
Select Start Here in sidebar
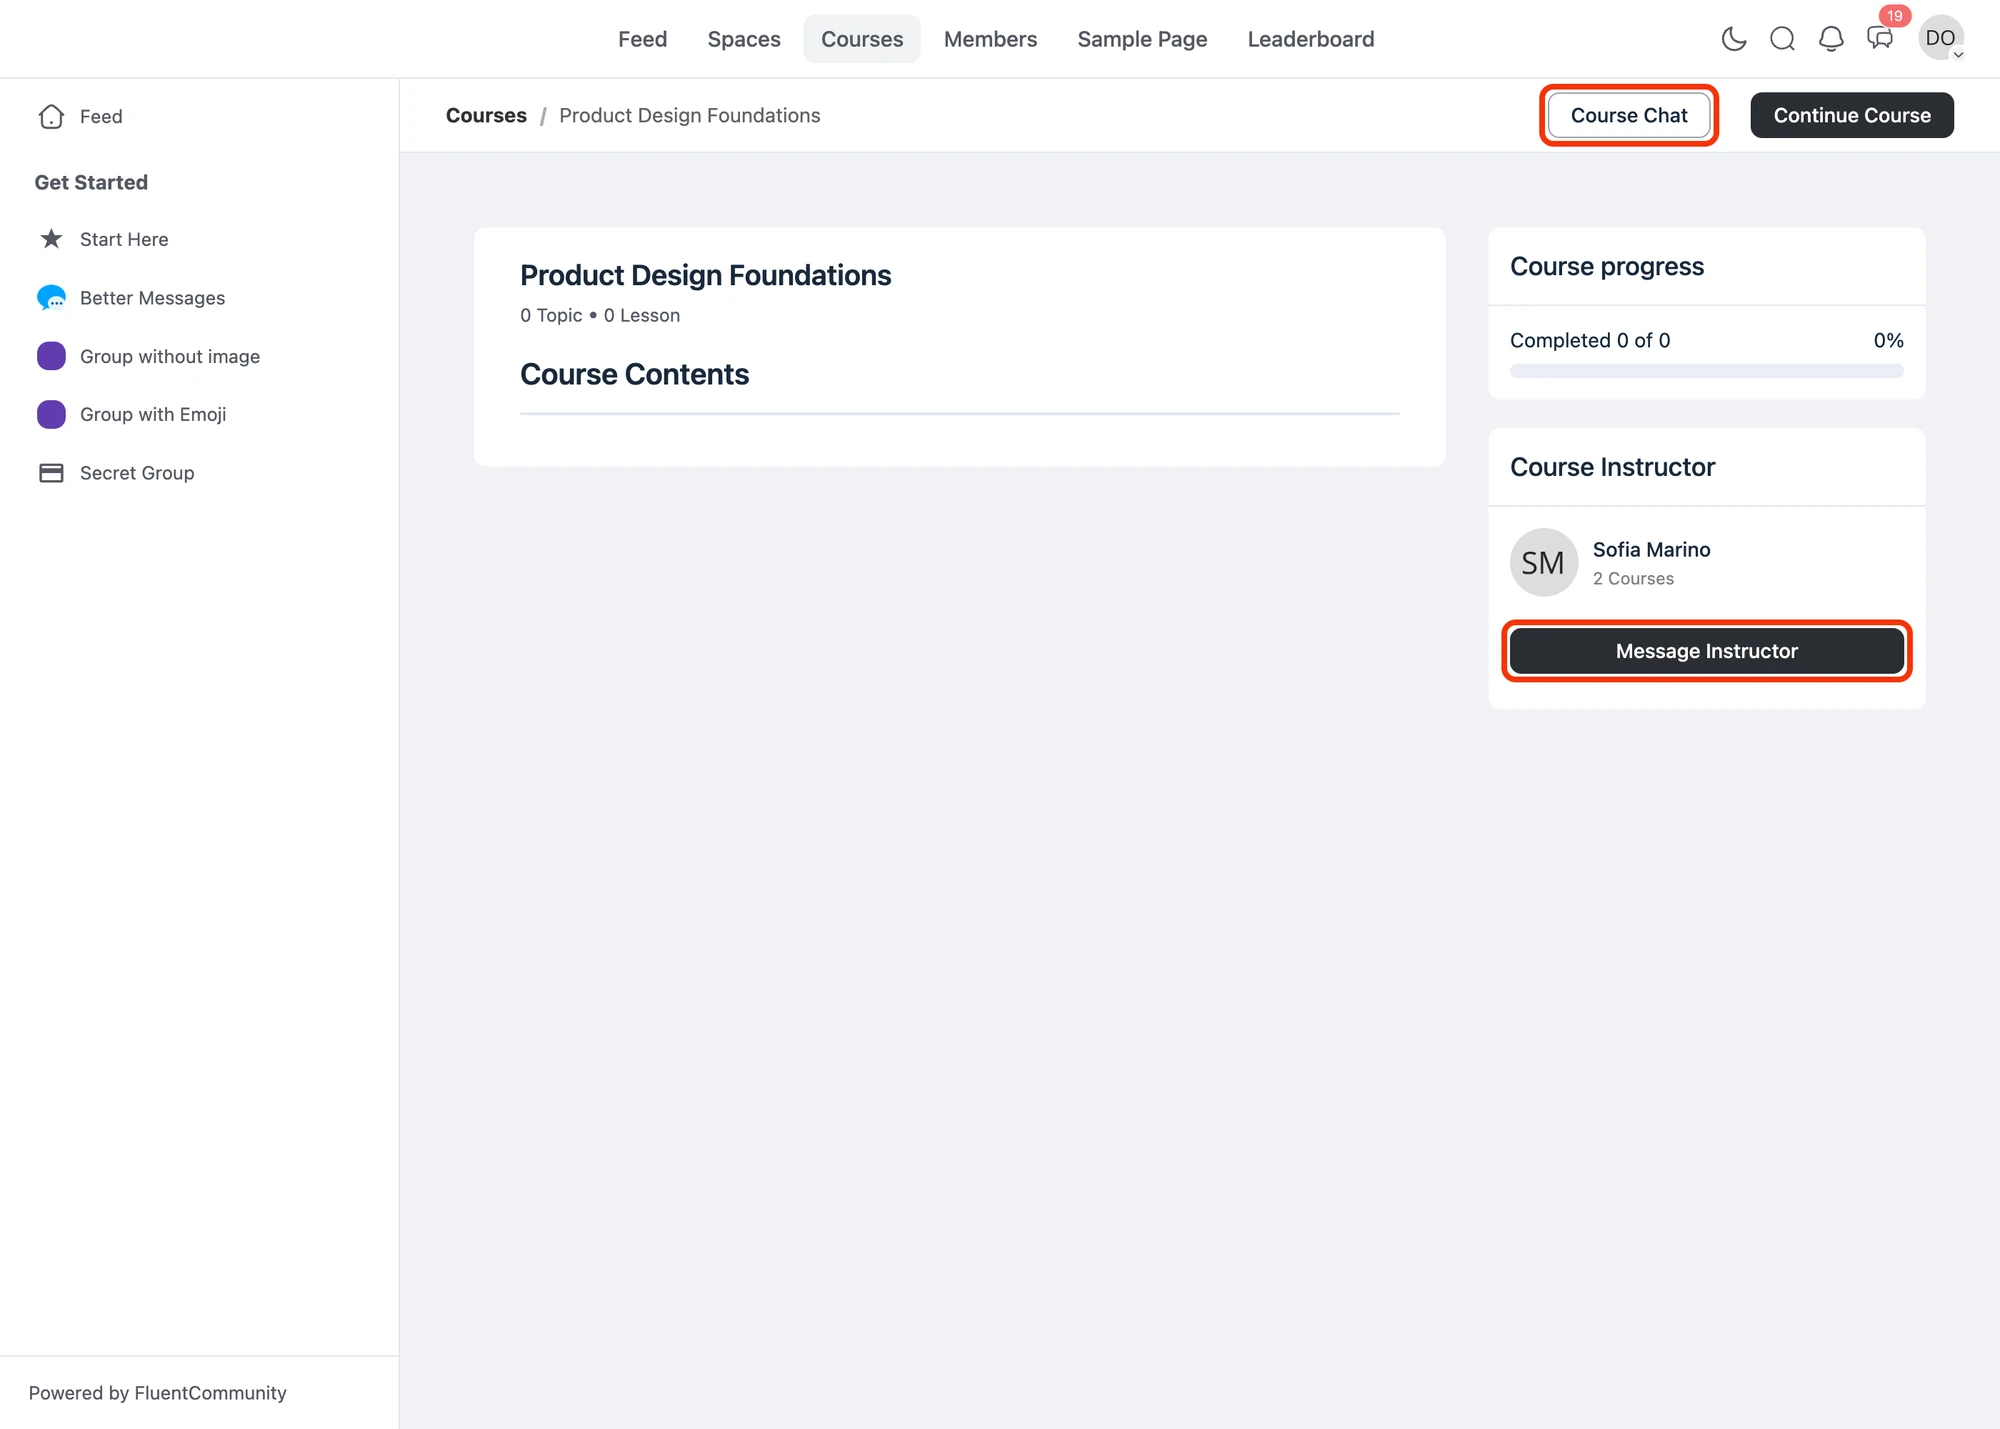(124, 239)
